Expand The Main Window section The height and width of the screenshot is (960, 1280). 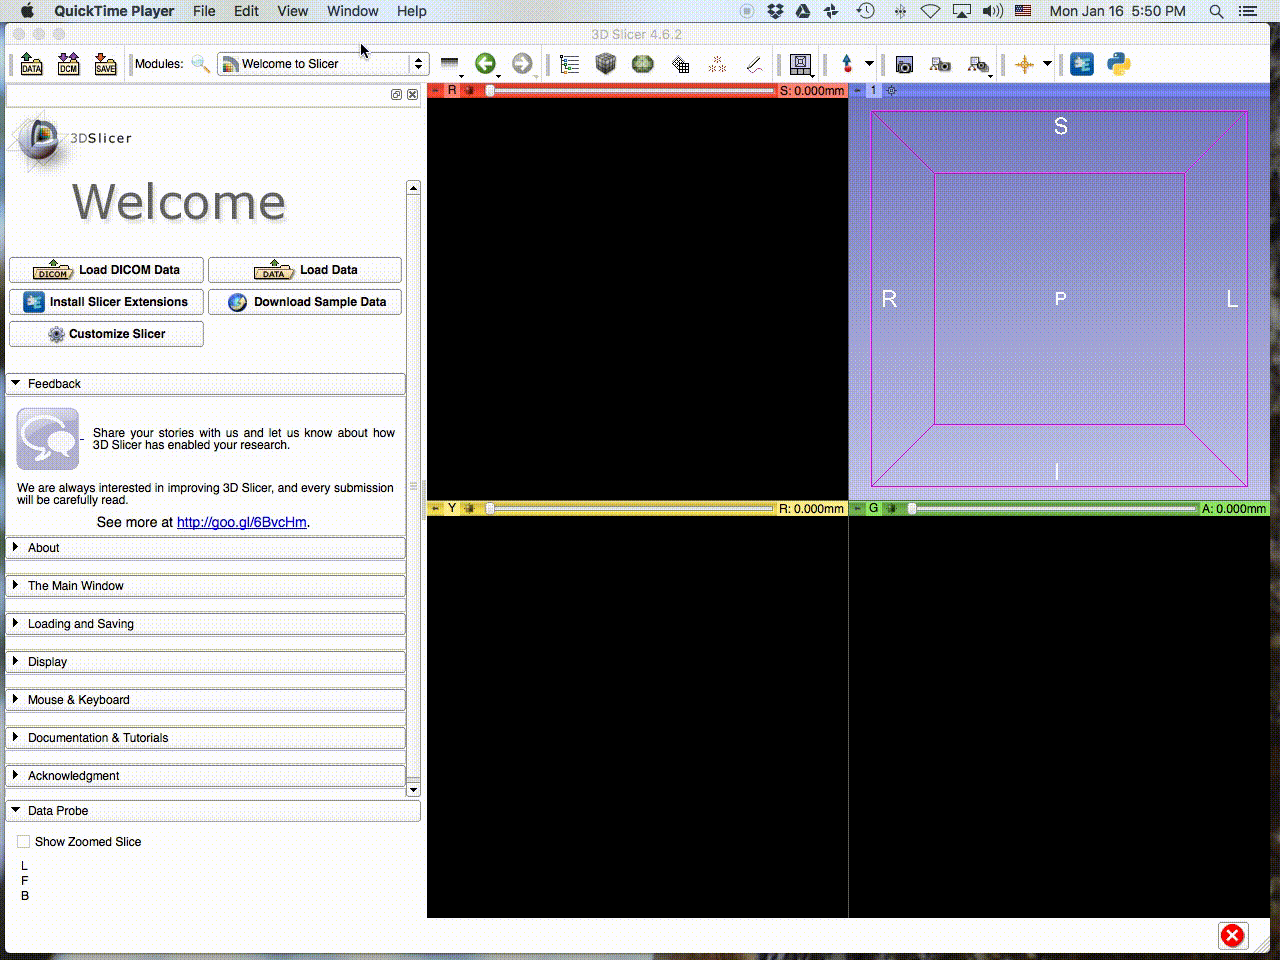(206, 586)
